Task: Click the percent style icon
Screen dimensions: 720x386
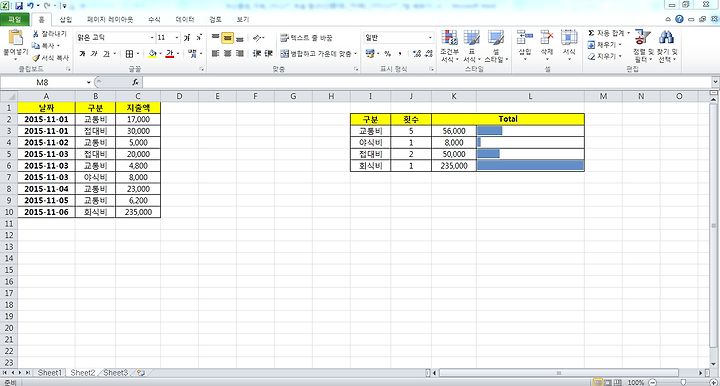Action: pos(388,54)
